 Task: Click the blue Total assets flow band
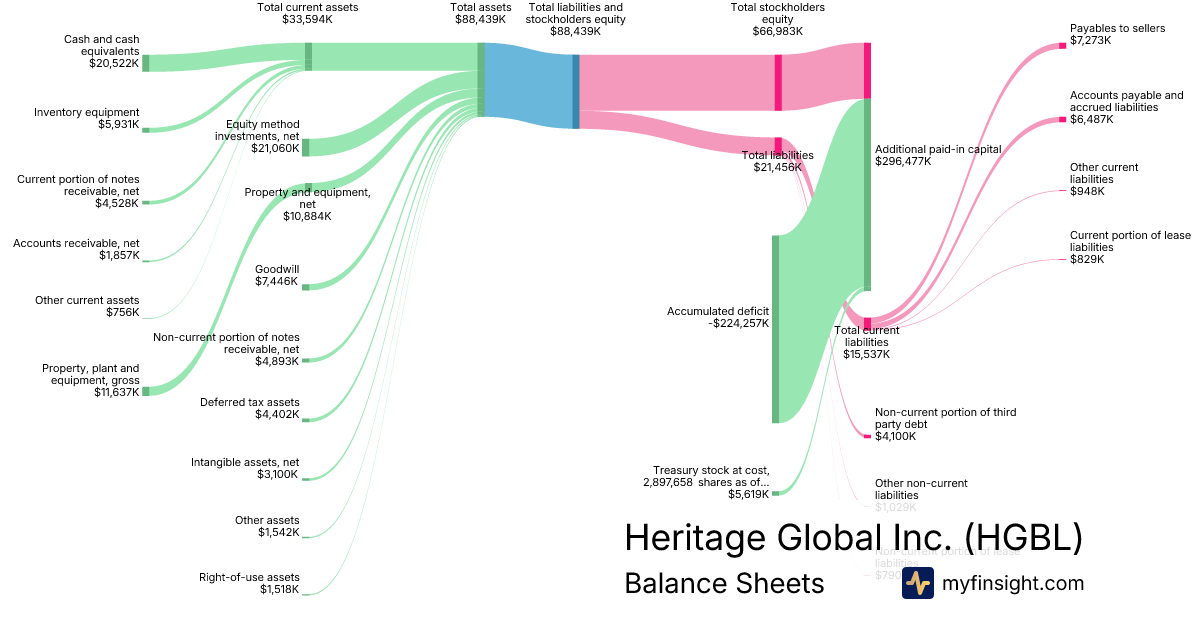point(528,87)
